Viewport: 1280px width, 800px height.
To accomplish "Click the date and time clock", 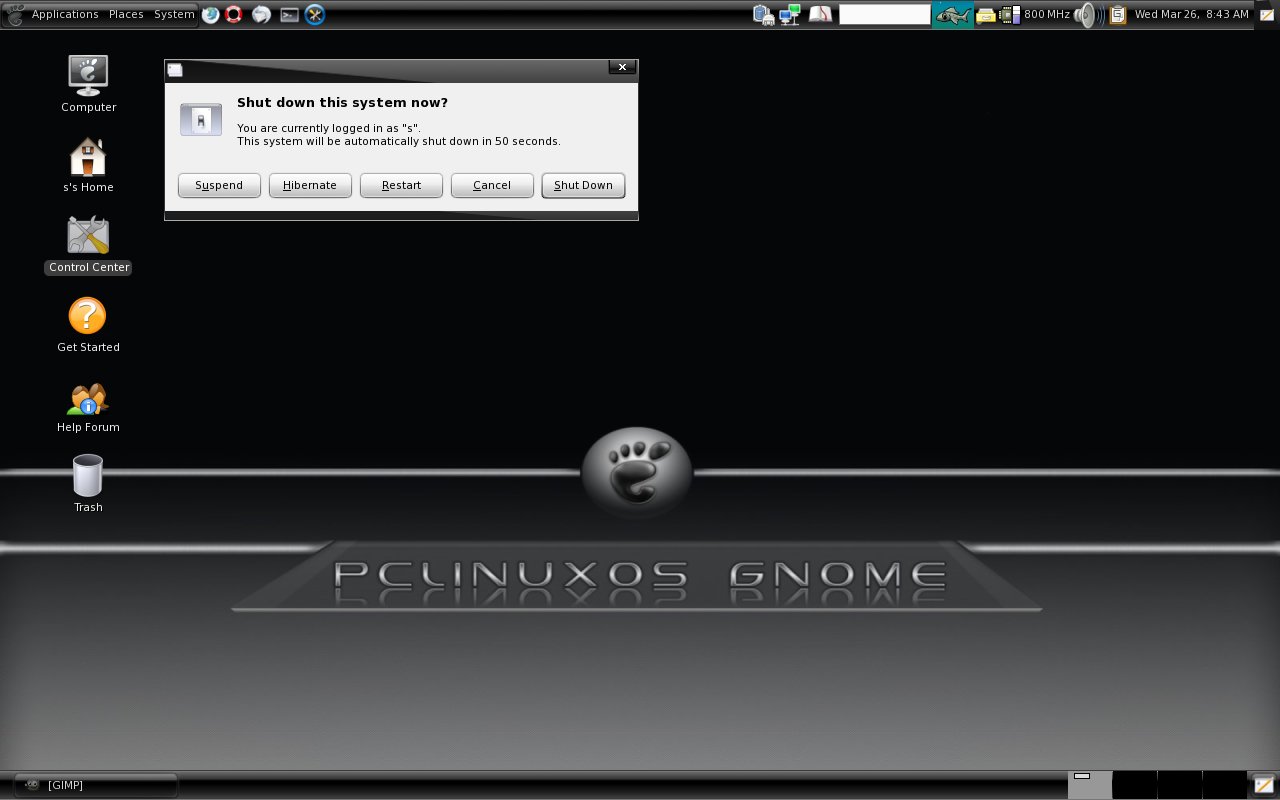I will (x=1192, y=14).
